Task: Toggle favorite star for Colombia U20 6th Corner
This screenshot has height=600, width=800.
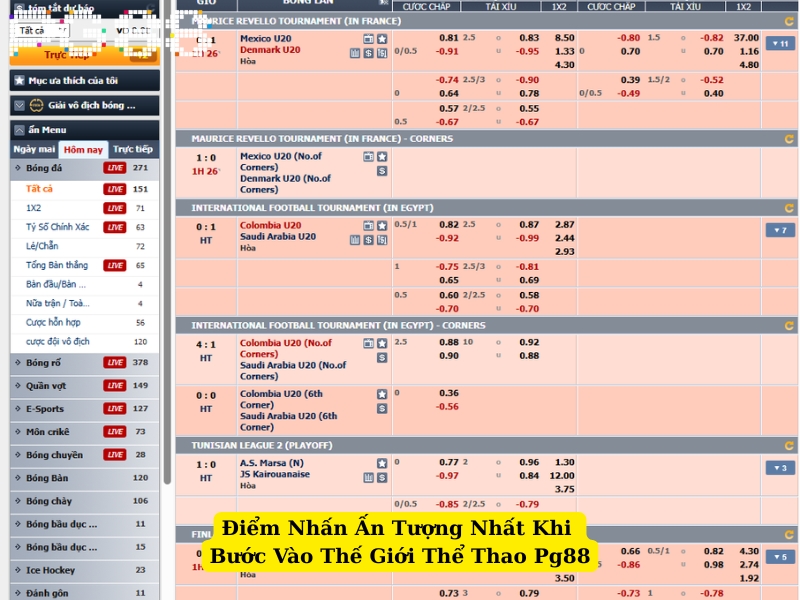Action: click(x=382, y=394)
